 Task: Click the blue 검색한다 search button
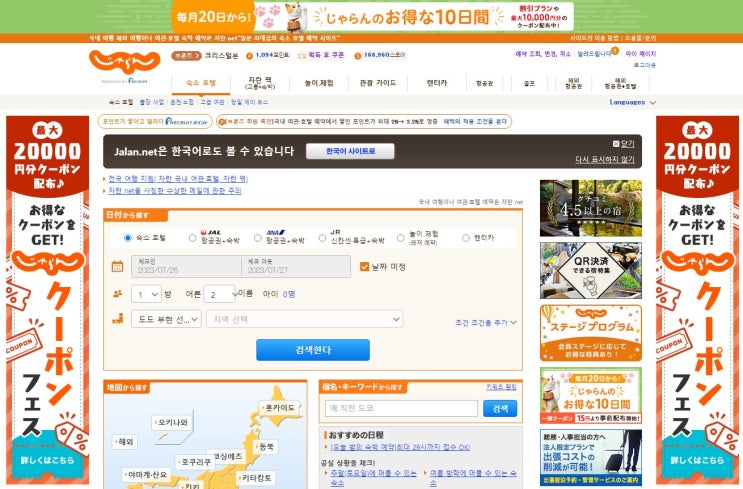click(x=313, y=350)
